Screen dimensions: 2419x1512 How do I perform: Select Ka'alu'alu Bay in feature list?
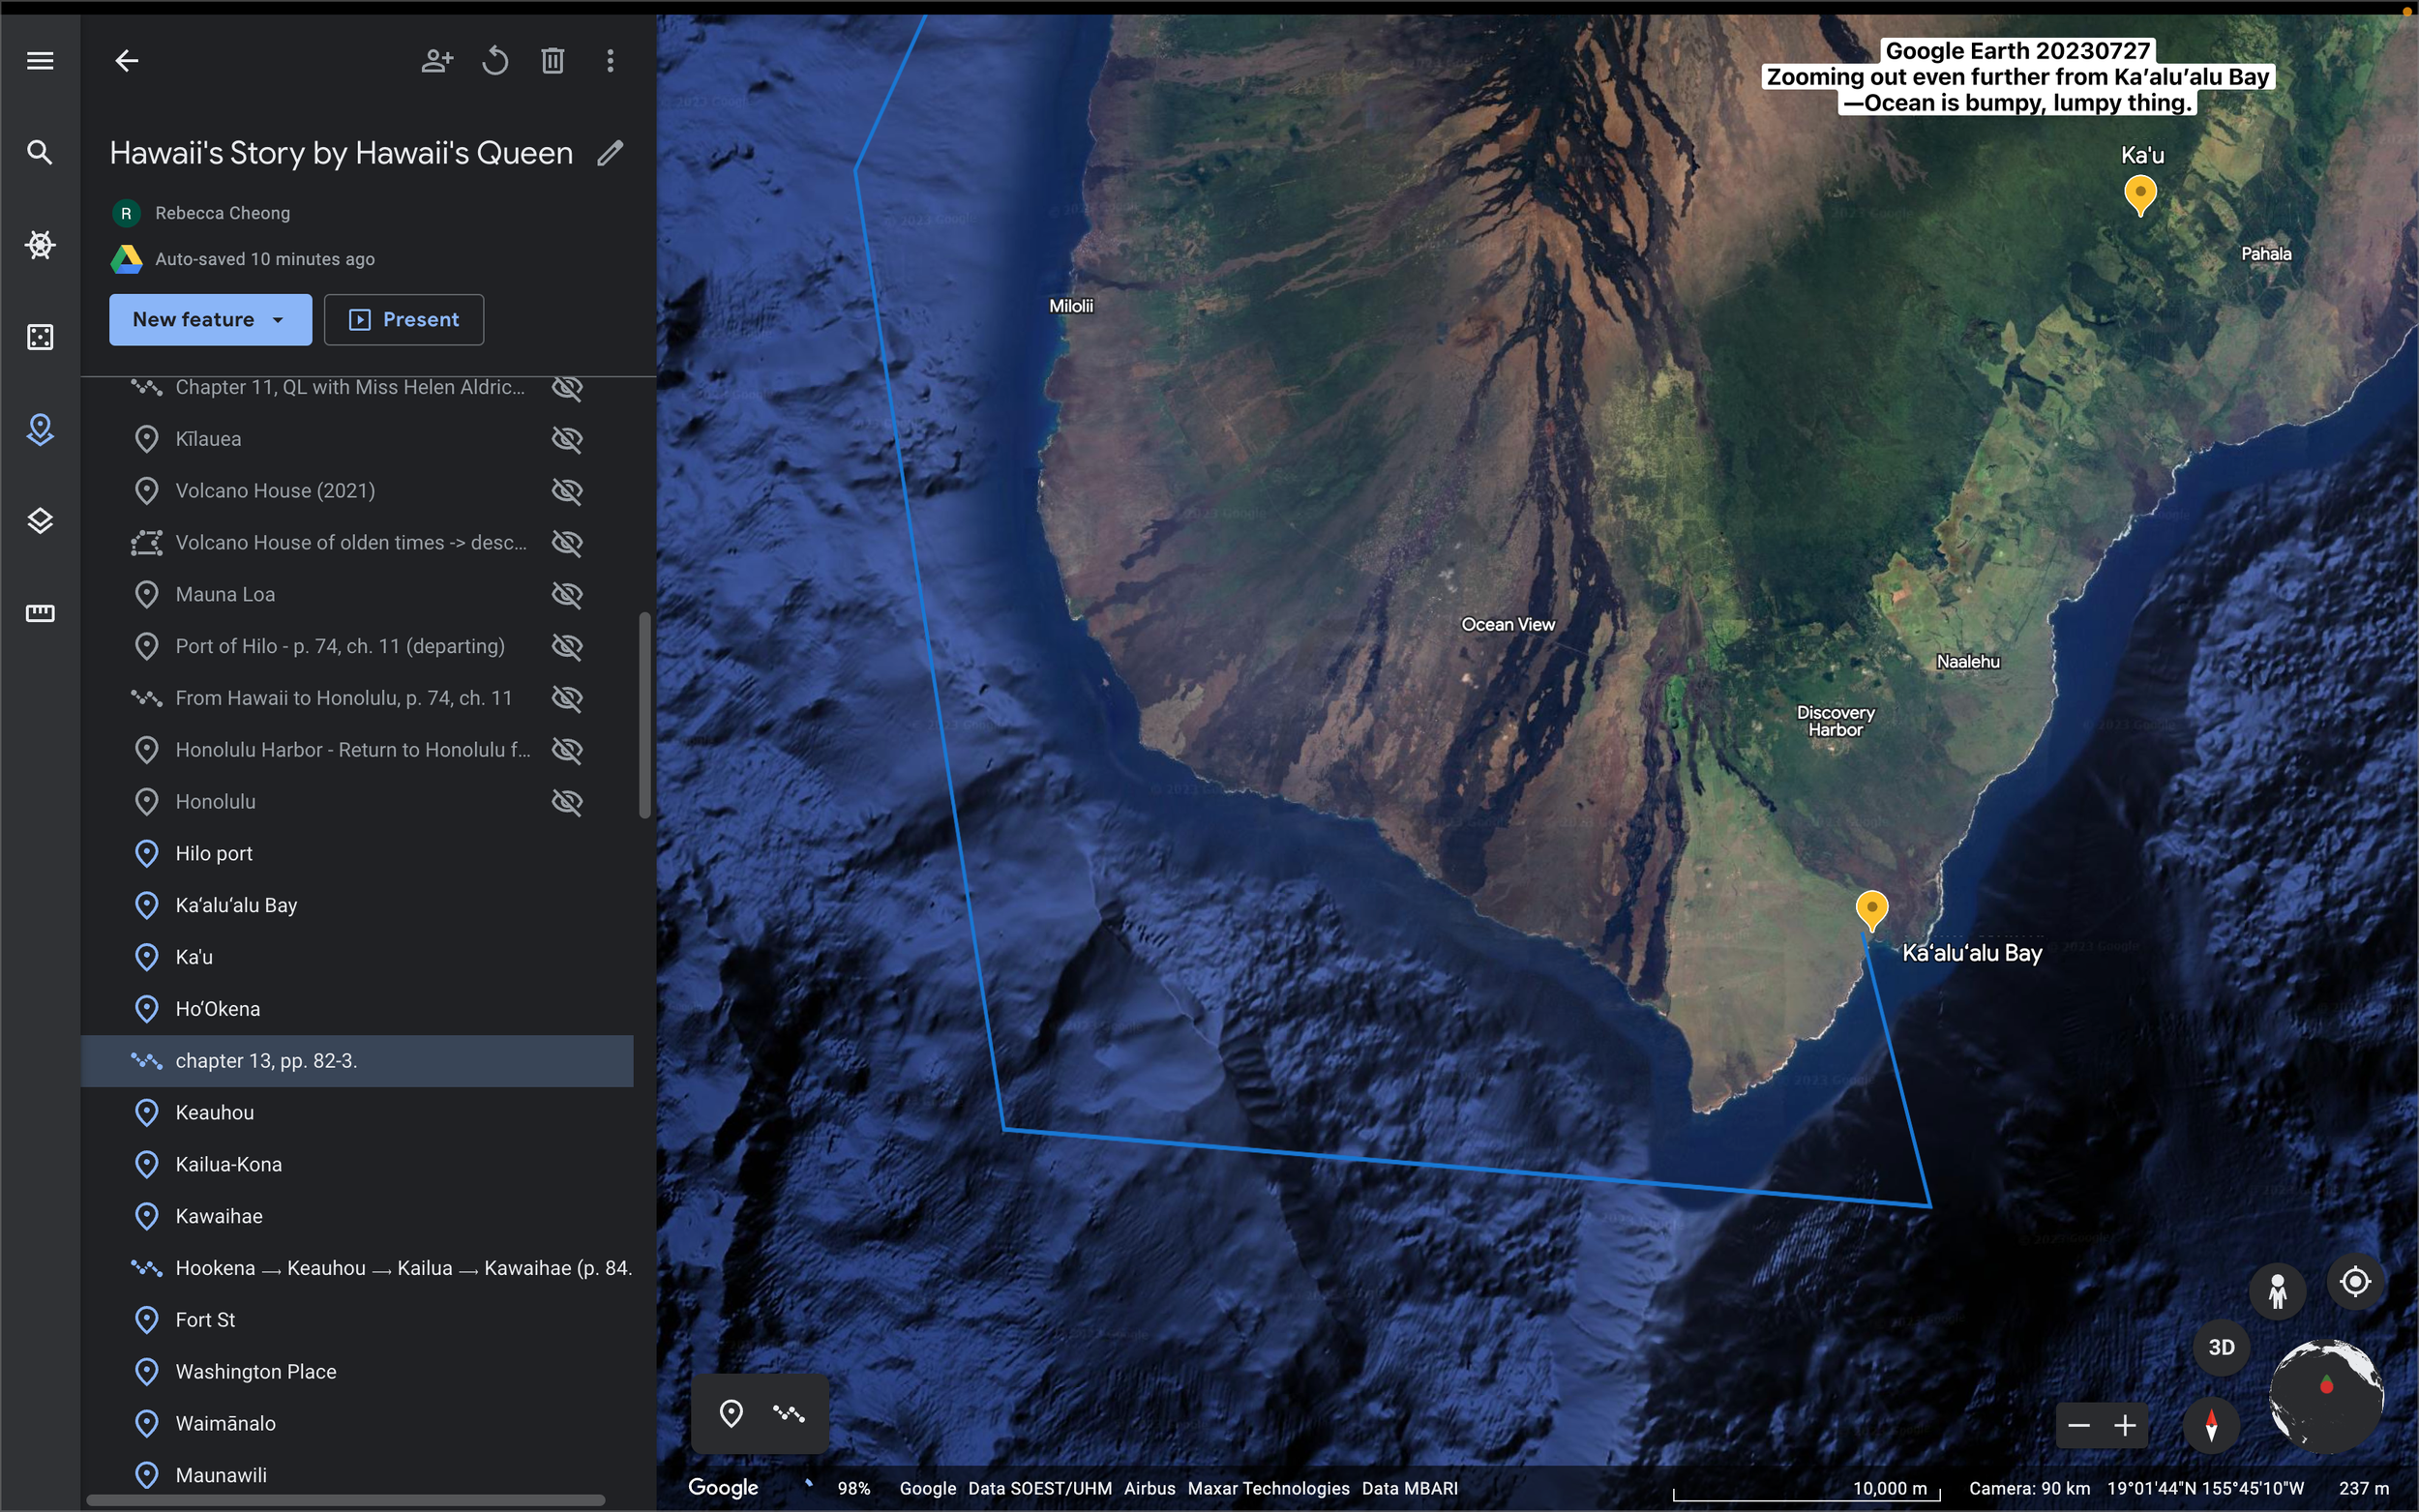tap(236, 905)
